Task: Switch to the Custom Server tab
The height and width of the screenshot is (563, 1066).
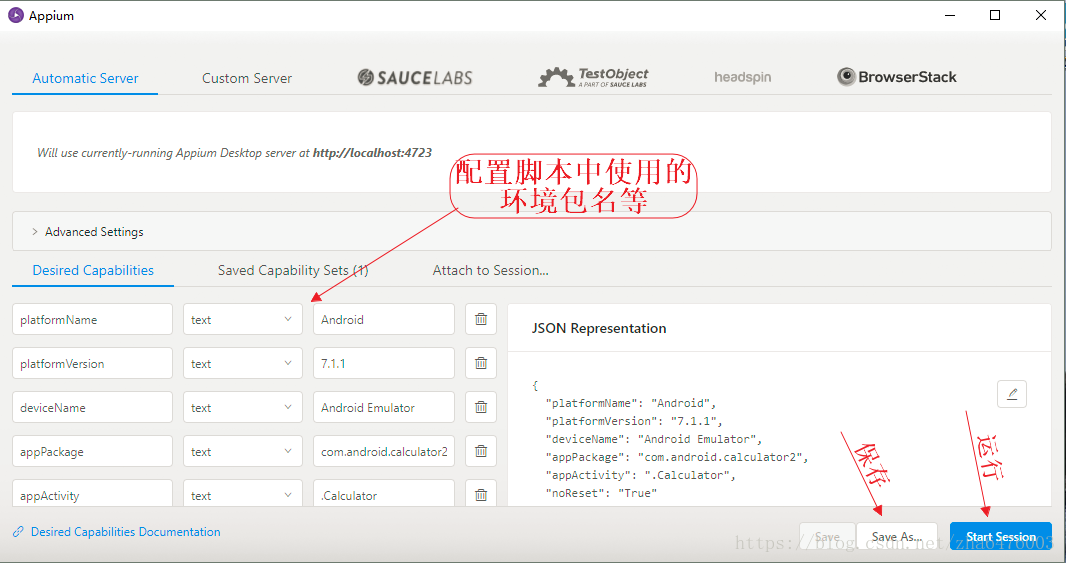Action: (x=247, y=78)
